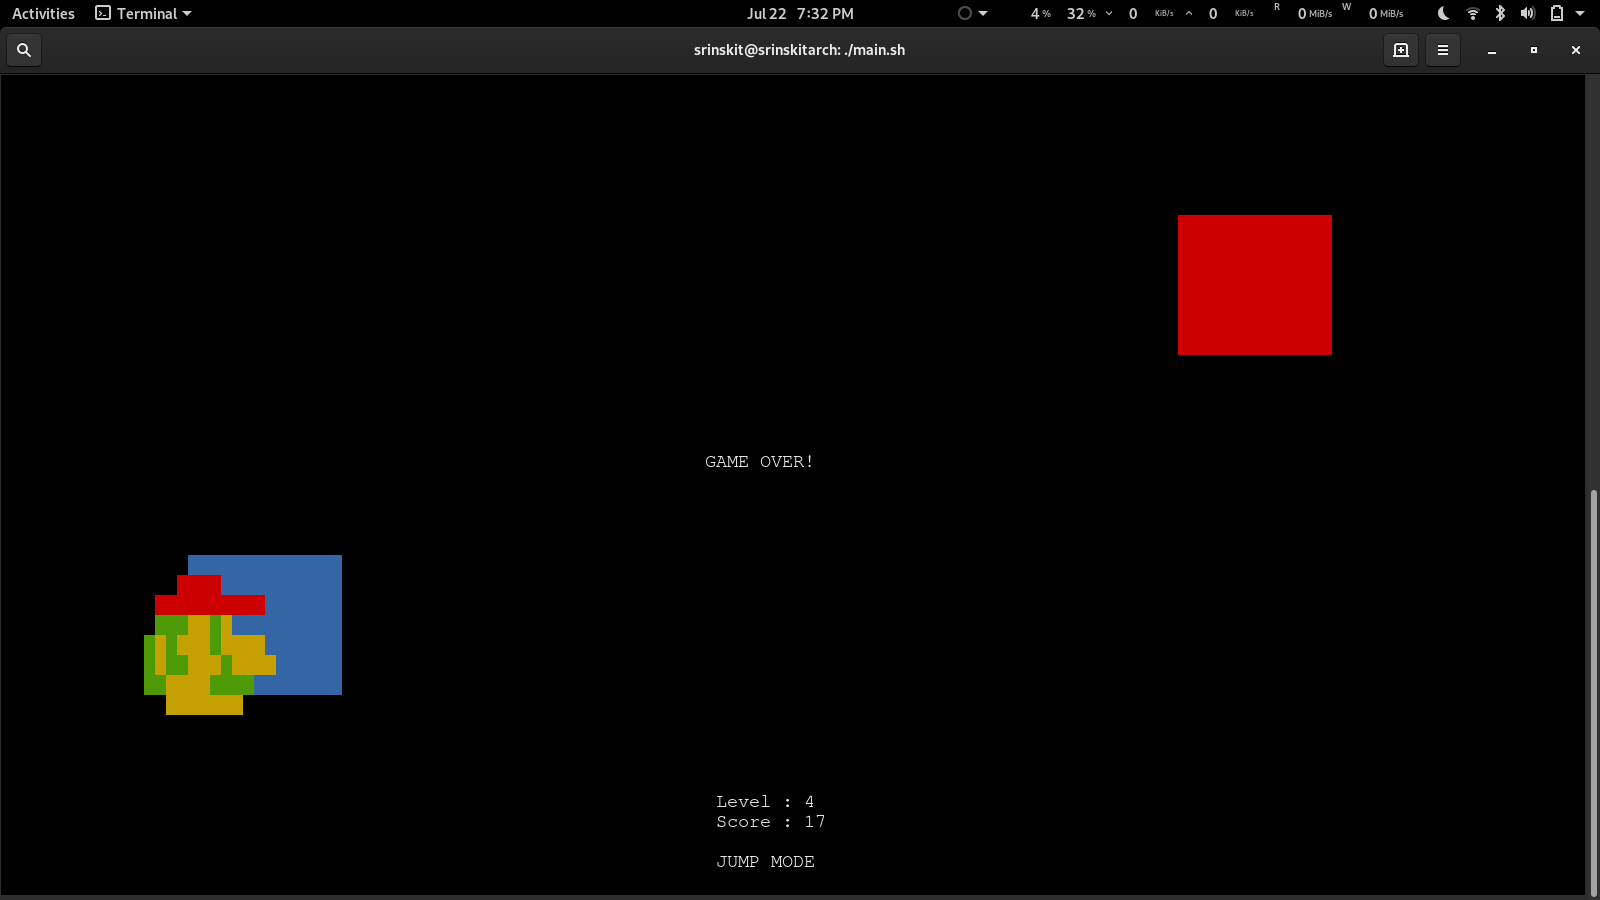This screenshot has width=1600, height=900.
Task: Minimize the terminal window
Action: pyautogui.click(x=1491, y=50)
